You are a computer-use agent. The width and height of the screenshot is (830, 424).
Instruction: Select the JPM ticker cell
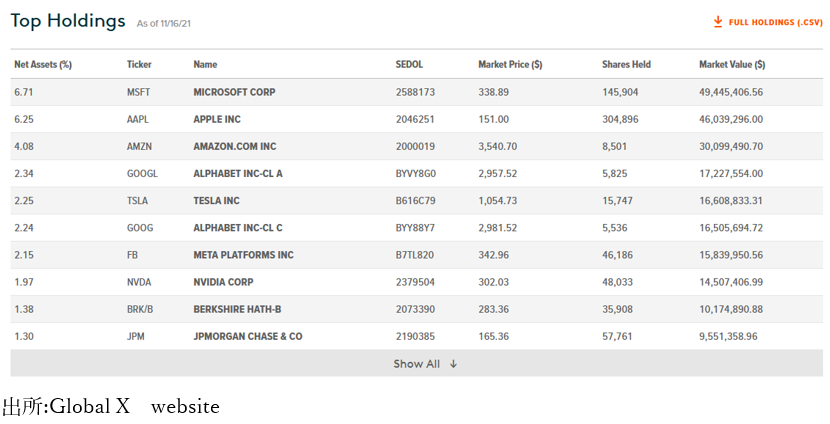point(136,336)
